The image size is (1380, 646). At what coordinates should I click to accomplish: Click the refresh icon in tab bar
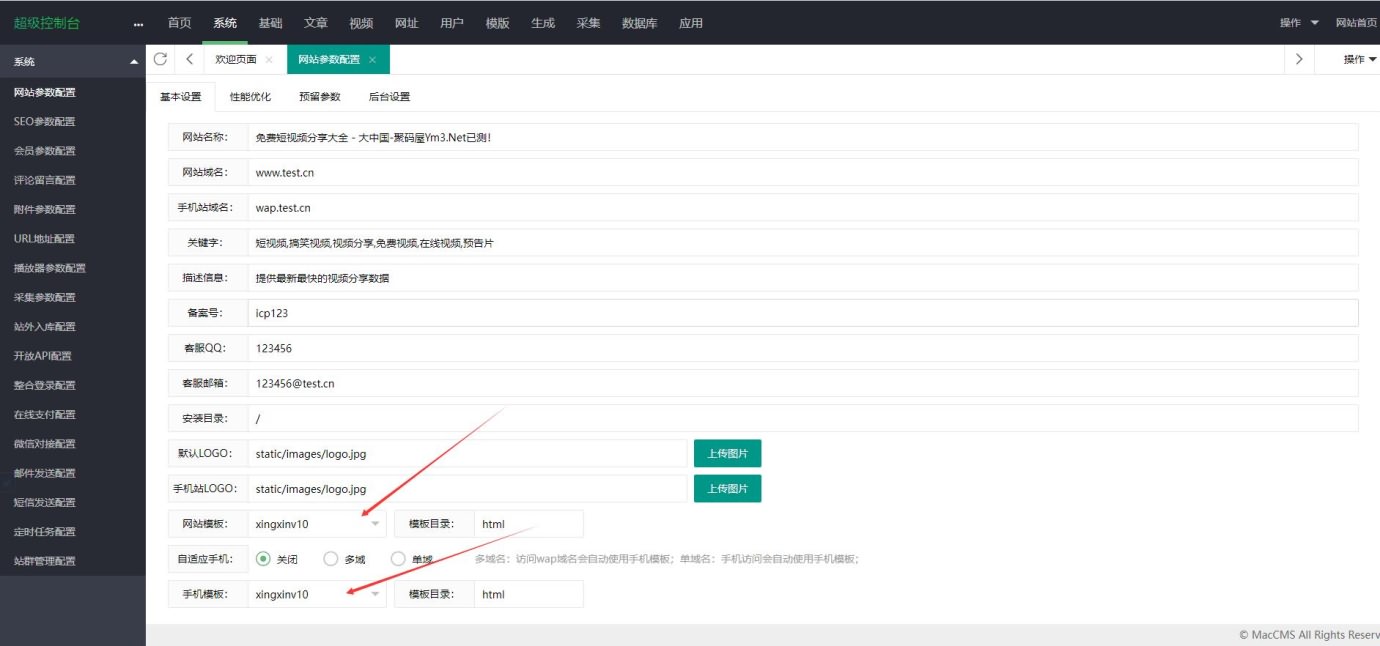pyautogui.click(x=160, y=59)
